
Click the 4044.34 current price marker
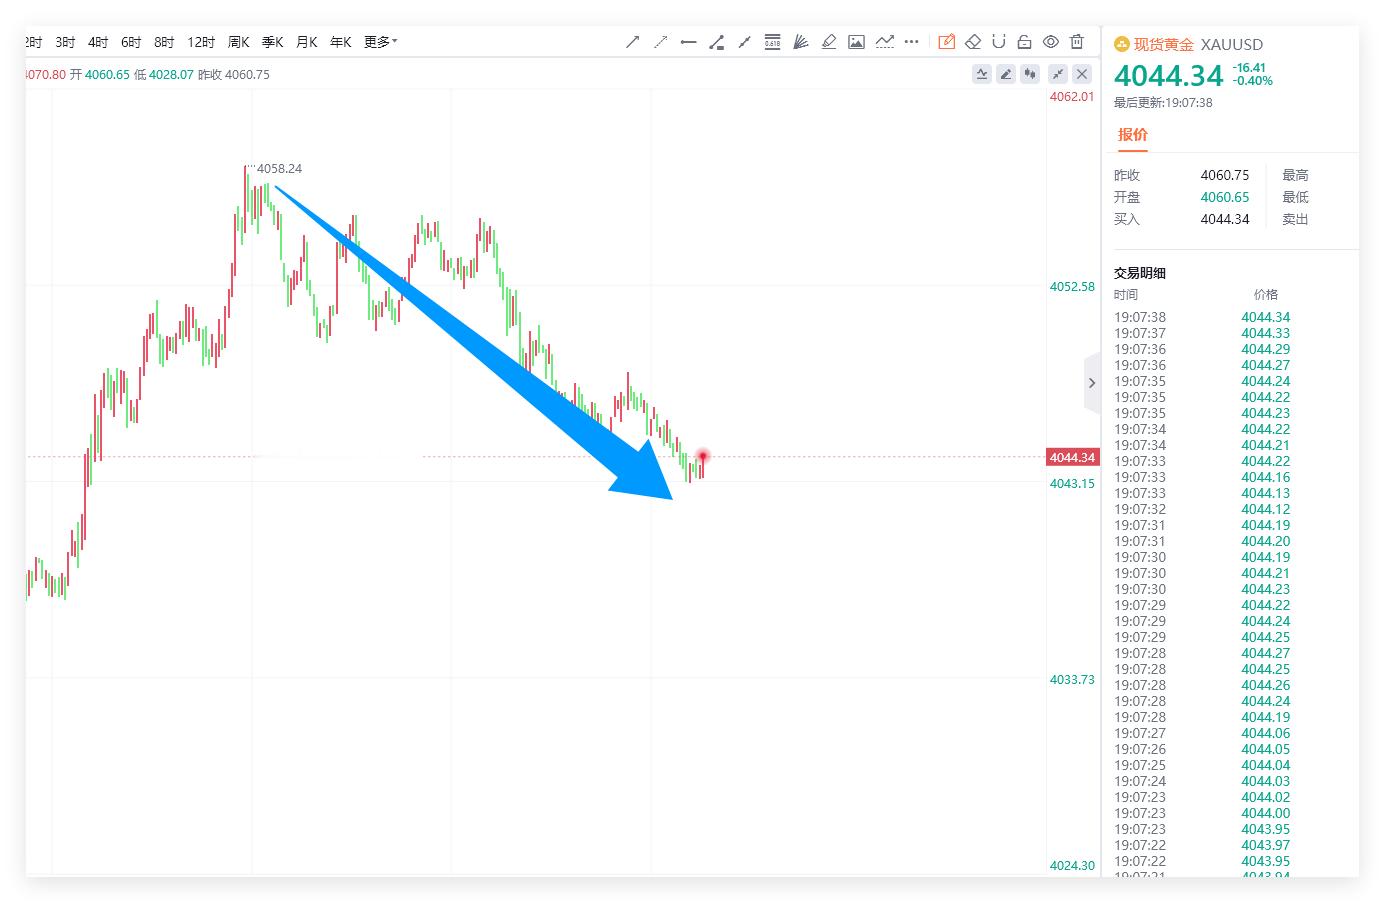click(x=1072, y=457)
